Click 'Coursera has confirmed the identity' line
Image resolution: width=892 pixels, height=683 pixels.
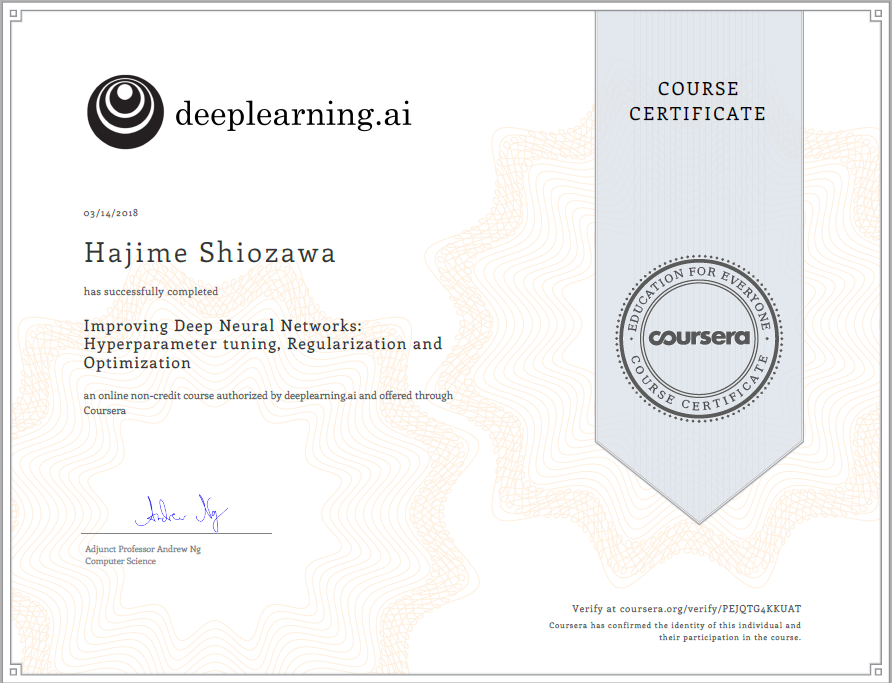click(675, 625)
